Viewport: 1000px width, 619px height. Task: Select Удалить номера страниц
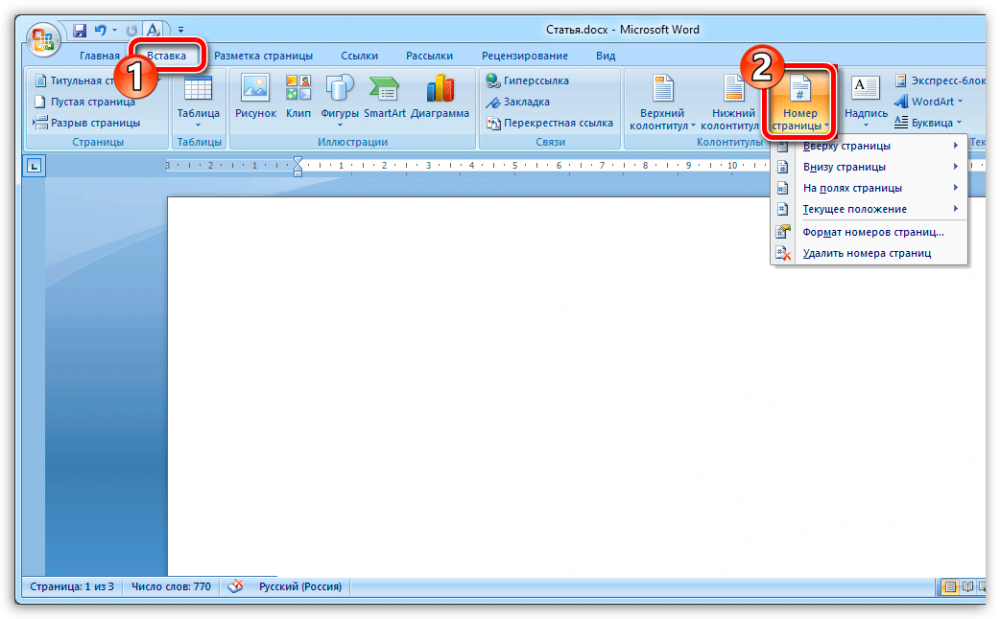point(869,253)
